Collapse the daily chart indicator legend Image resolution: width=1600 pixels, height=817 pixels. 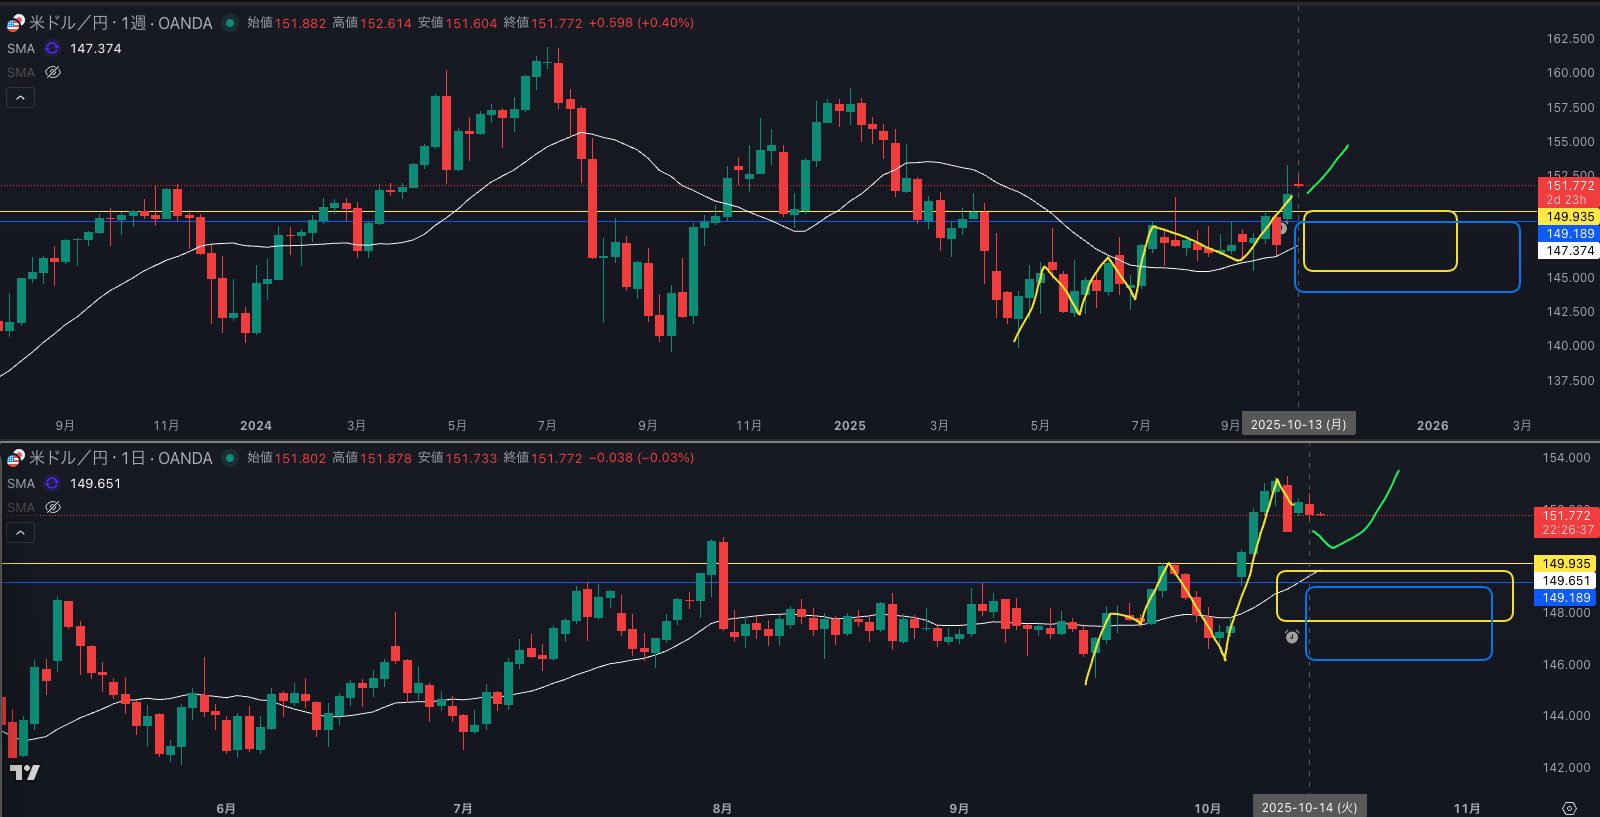[20, 532]
